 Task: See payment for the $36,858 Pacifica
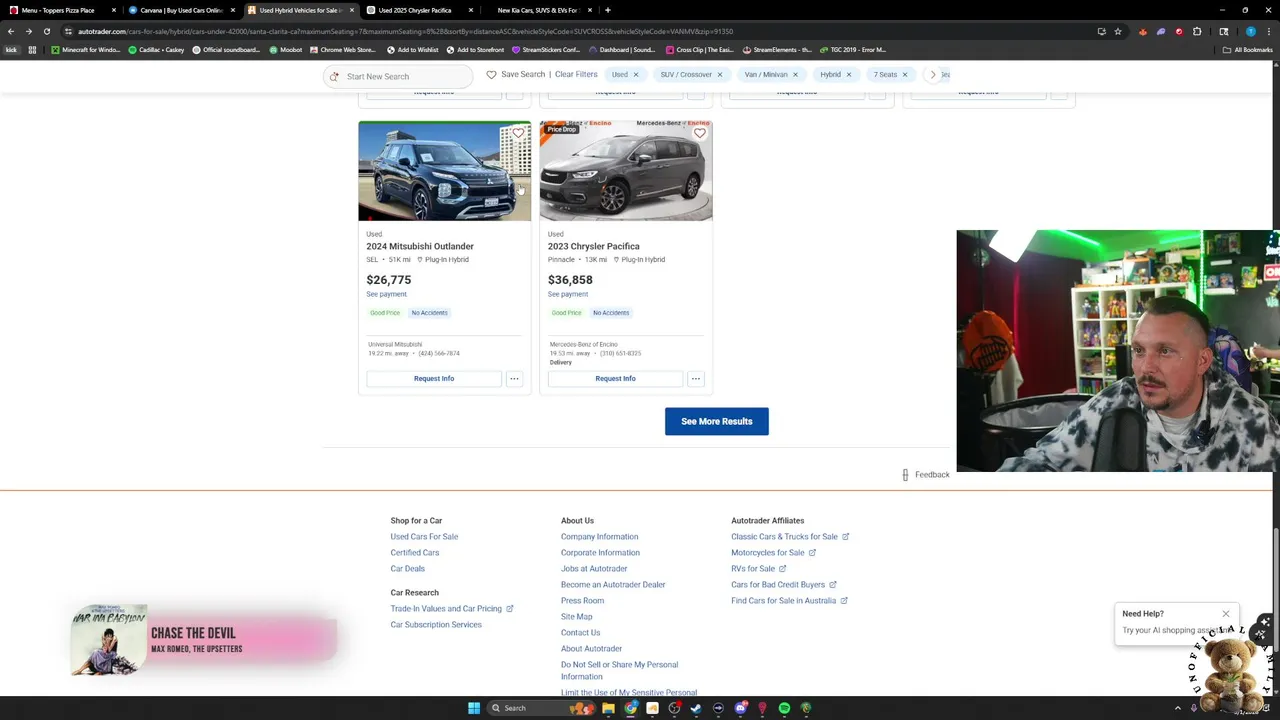(568, 294)
